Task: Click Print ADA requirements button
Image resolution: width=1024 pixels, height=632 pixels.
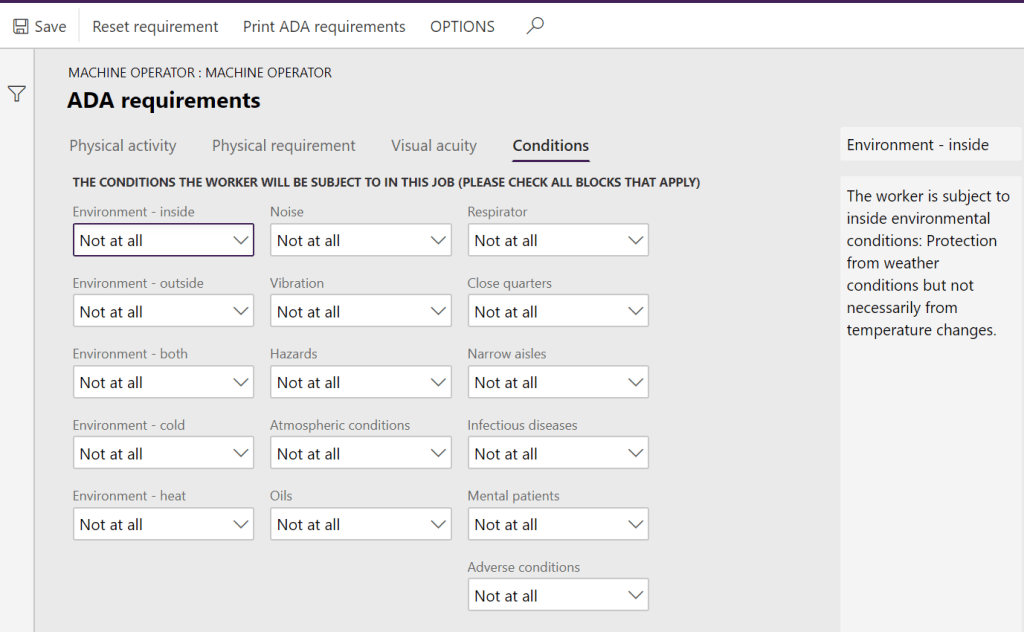Action: click(324, 27)
